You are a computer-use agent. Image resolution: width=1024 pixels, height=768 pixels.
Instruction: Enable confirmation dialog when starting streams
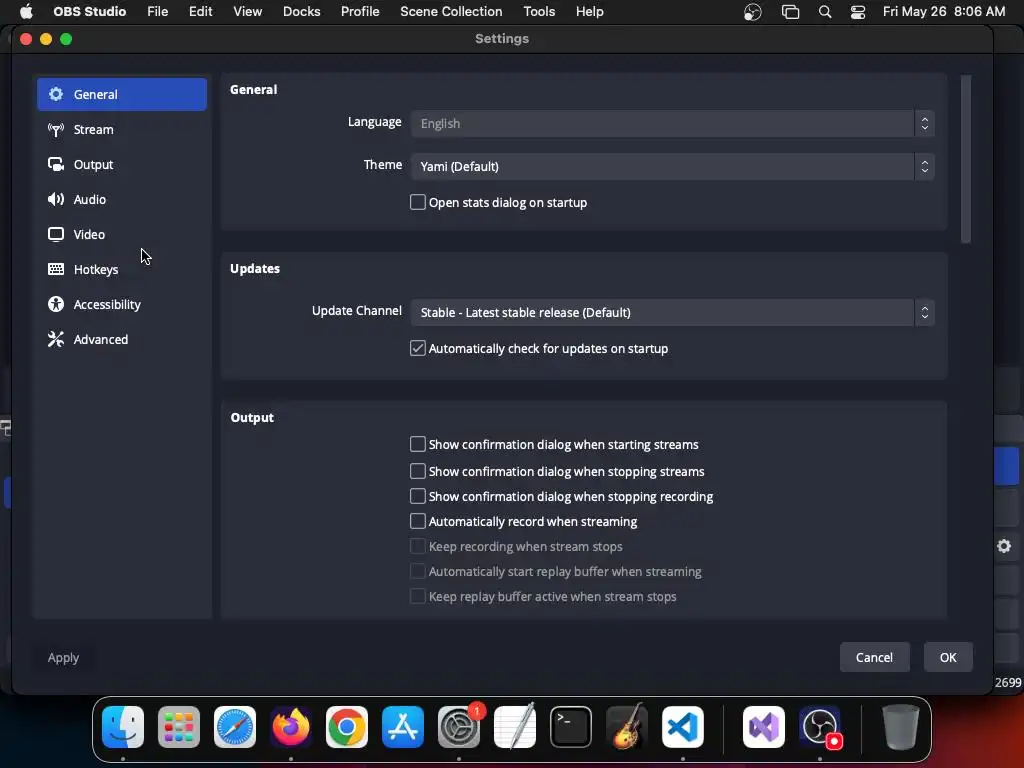coord(417,444)
